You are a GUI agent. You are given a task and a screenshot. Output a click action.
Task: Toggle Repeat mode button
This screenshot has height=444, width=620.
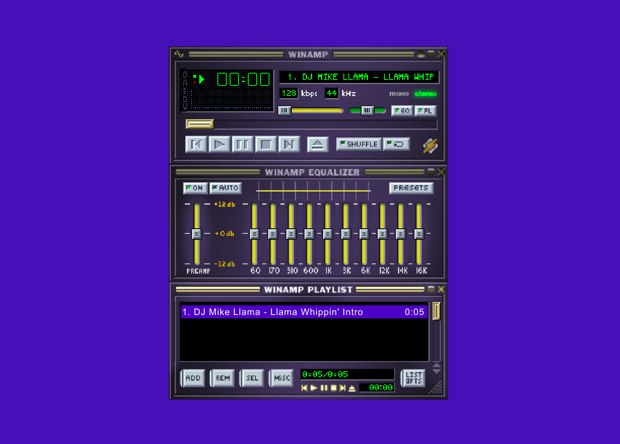[x=396, y=144]
